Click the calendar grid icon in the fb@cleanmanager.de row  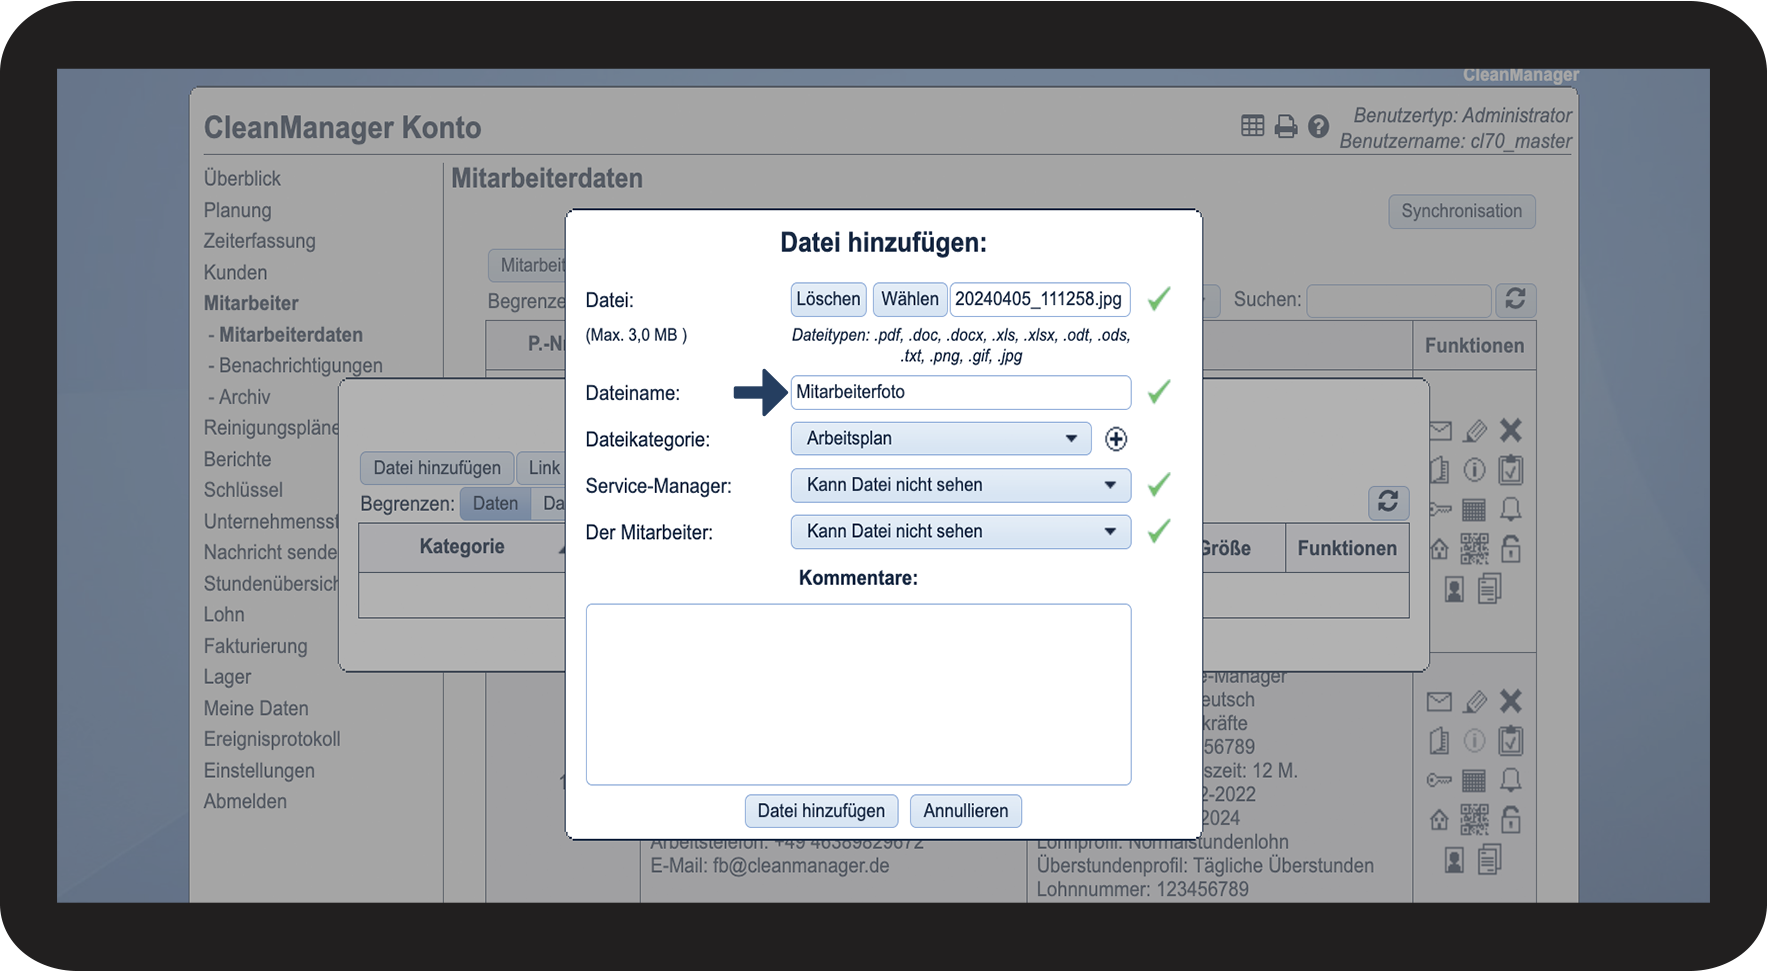pos(1474,780)
